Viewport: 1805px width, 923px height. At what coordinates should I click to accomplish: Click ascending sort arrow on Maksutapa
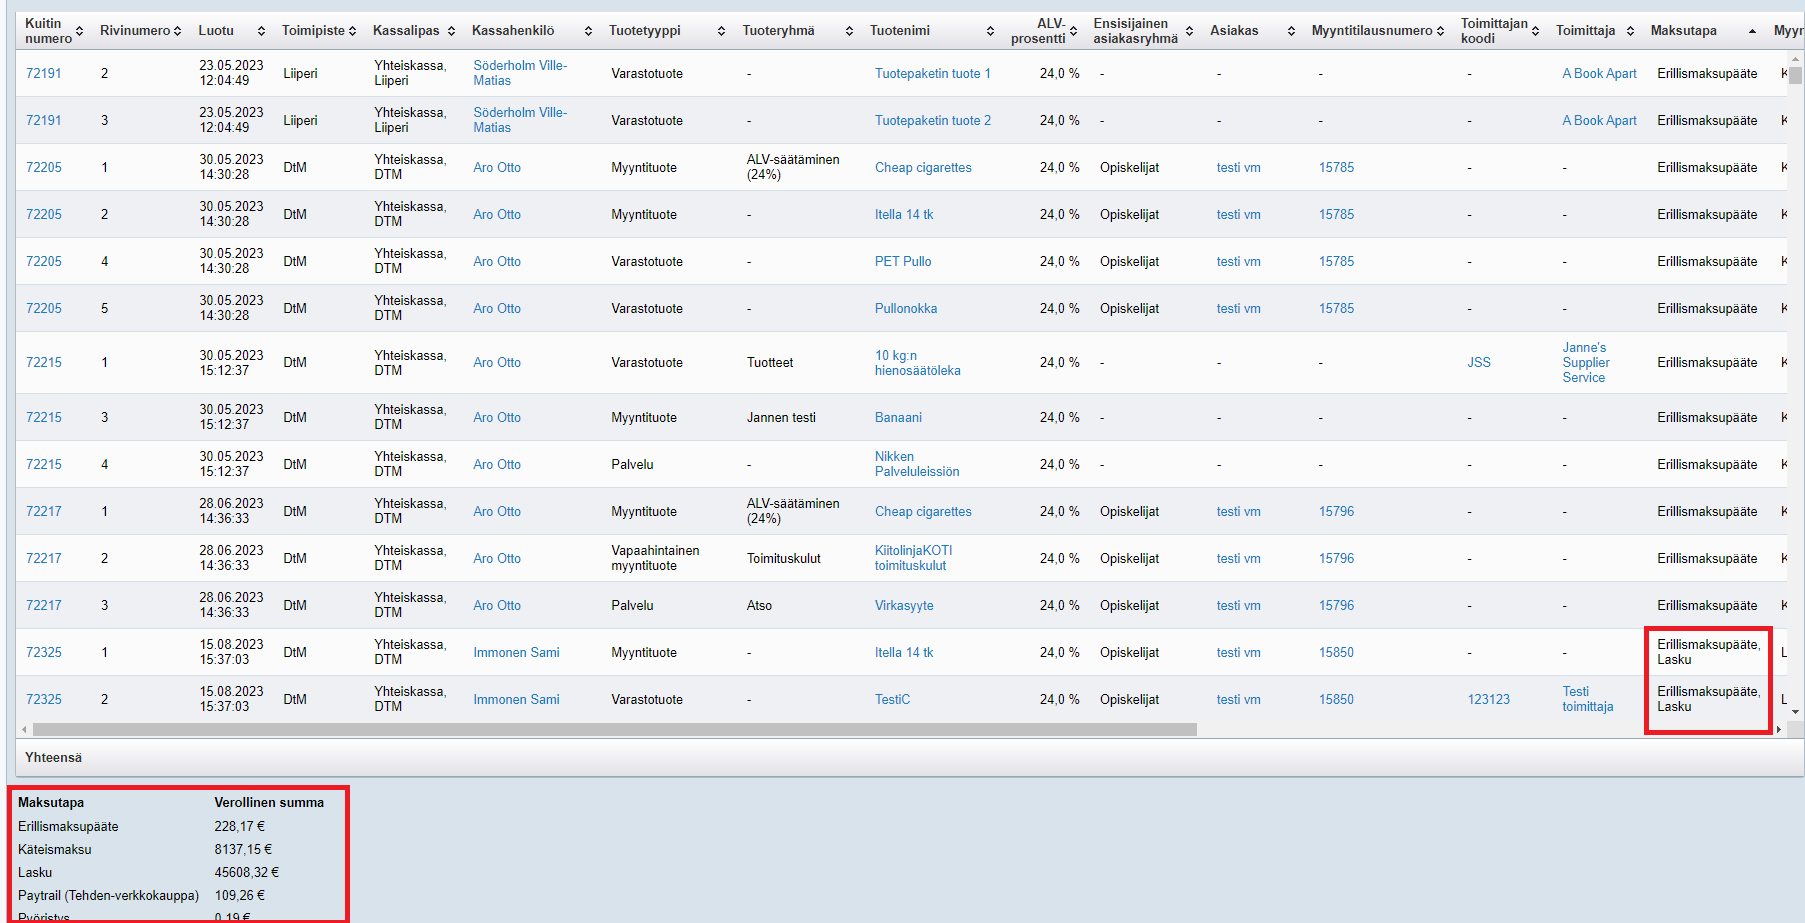1752,31
